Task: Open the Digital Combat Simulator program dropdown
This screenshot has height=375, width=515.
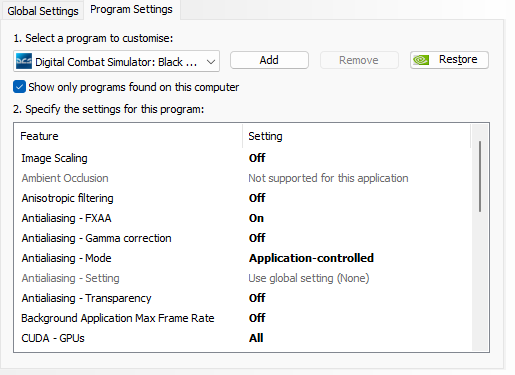Action: click(x=116, y=61)
